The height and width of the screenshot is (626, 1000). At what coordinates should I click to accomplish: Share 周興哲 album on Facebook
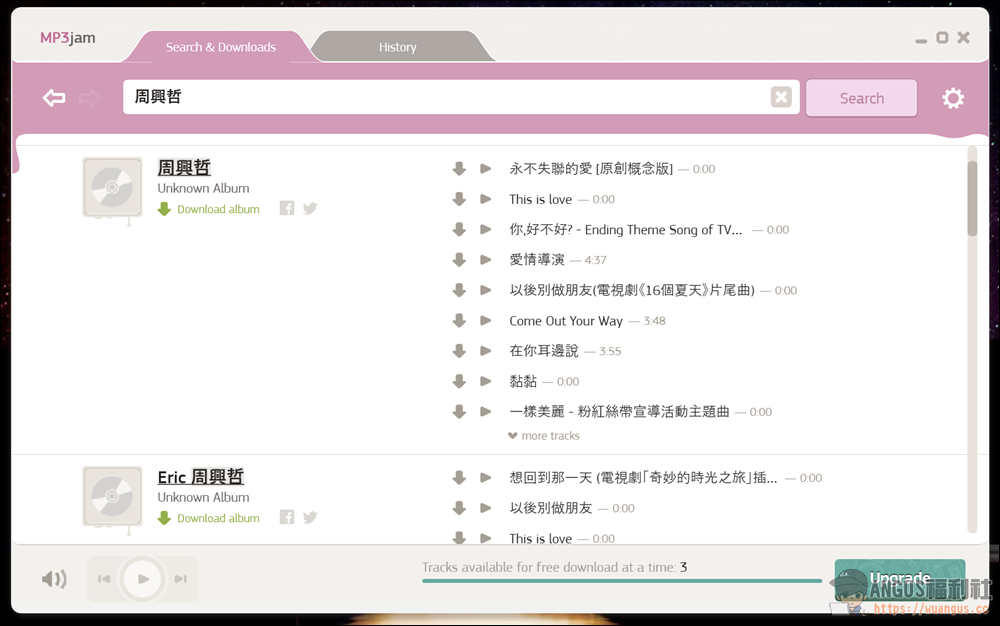coord(287,208)
